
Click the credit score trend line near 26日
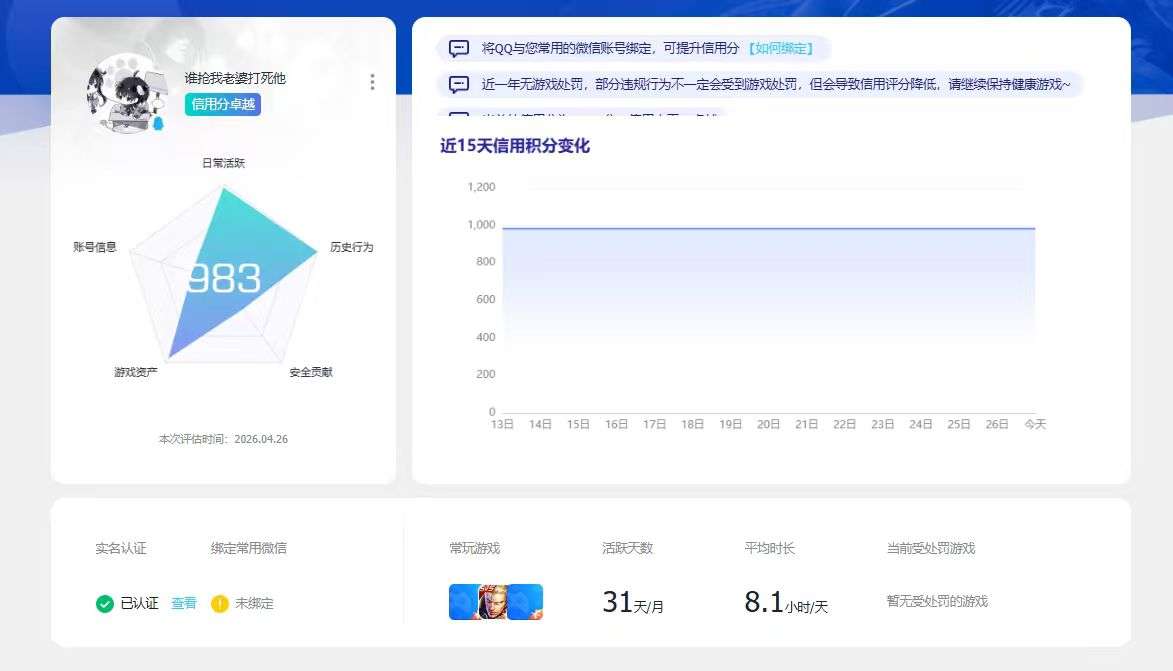click(997, 228)
